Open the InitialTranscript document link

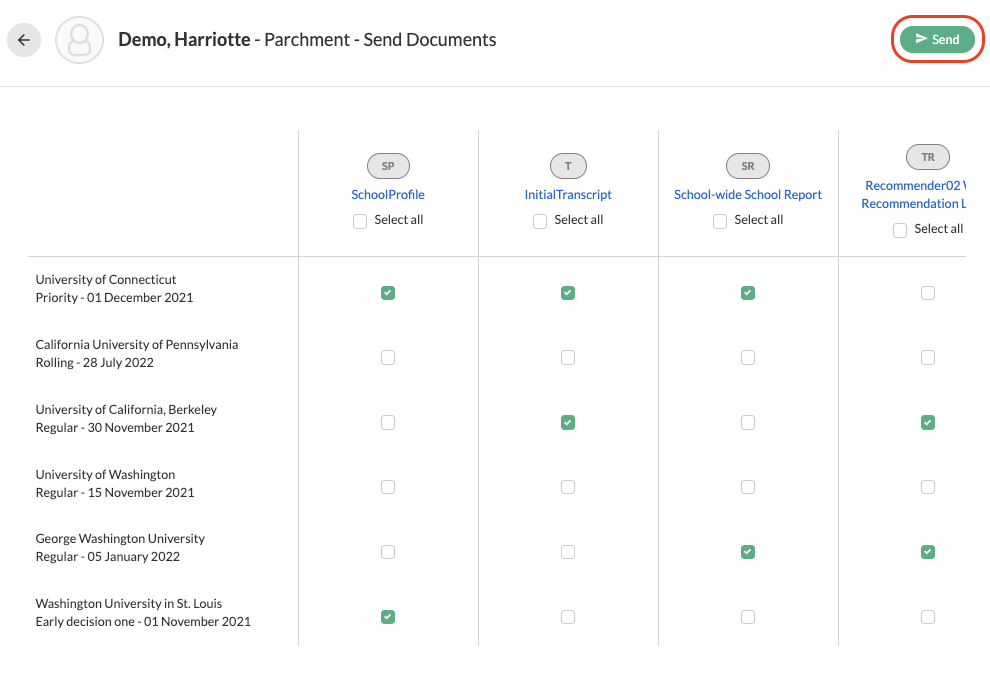pyautogui.click(x=568, y=195)
